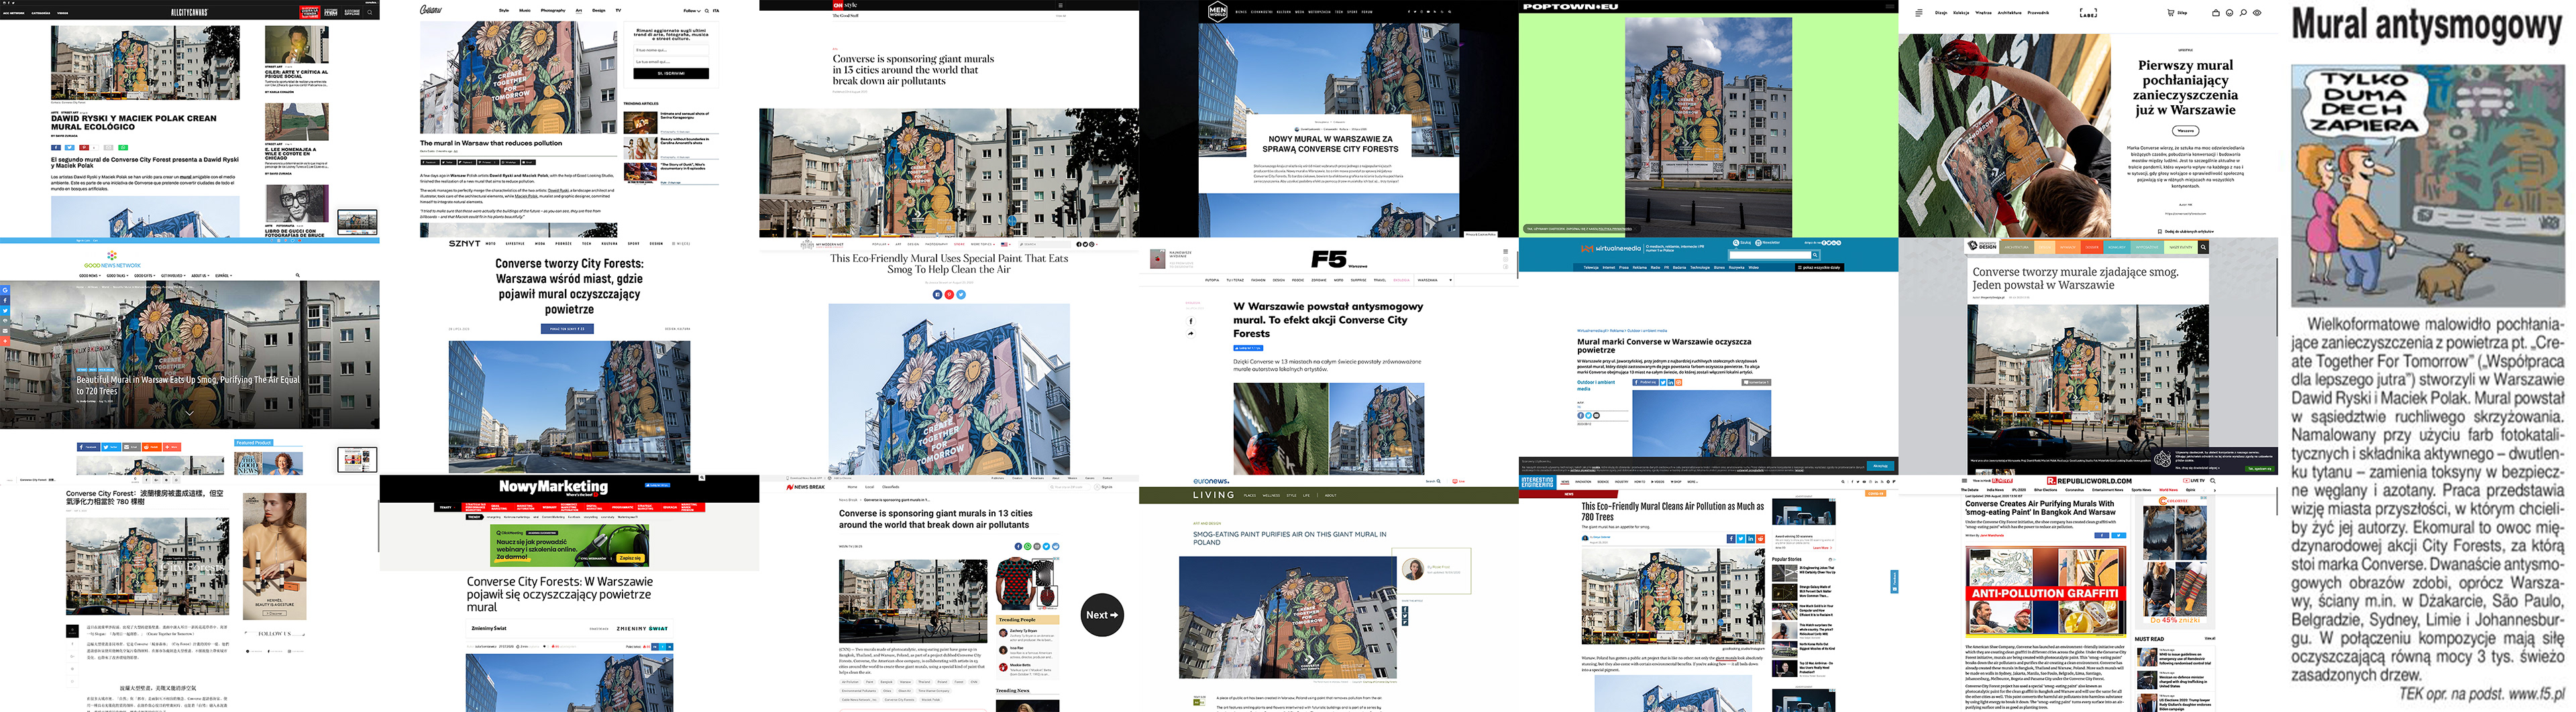This screenshot has height=712, width=2576.
Task: Click the Euronews Live link
Action: pos(1459,482)
